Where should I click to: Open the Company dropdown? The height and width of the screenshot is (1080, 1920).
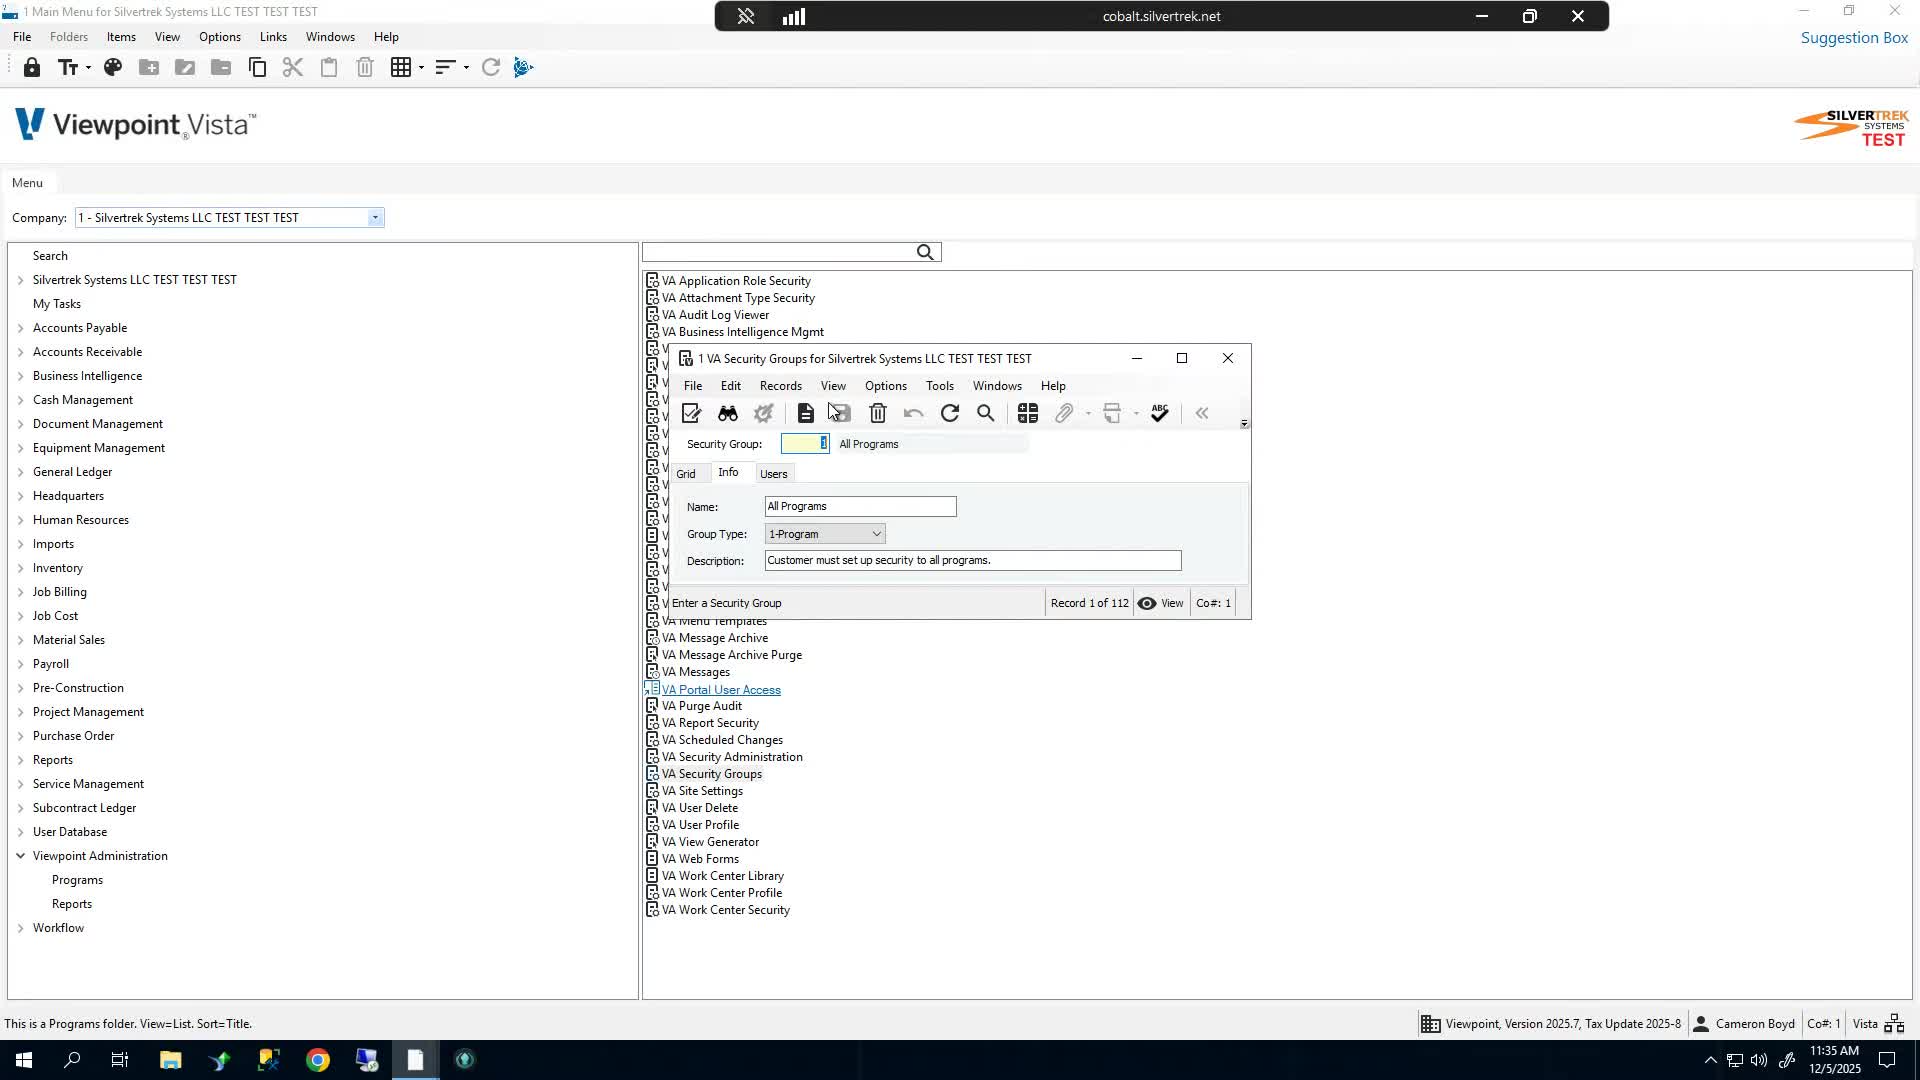tap(375, 218)
